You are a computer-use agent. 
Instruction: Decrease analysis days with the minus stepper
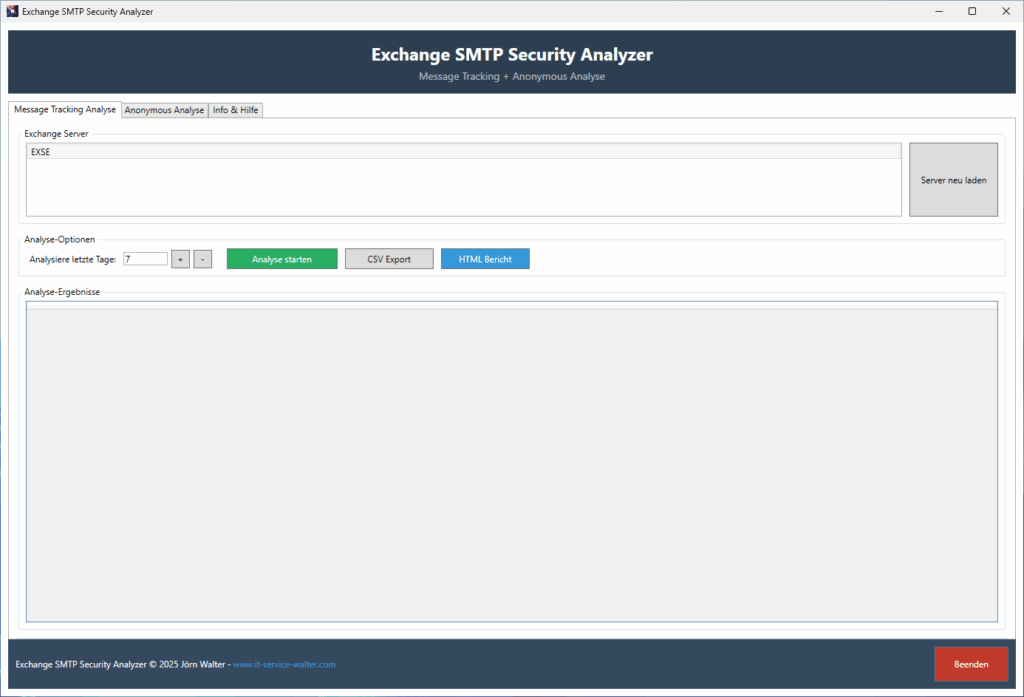[x=202, y=258]
